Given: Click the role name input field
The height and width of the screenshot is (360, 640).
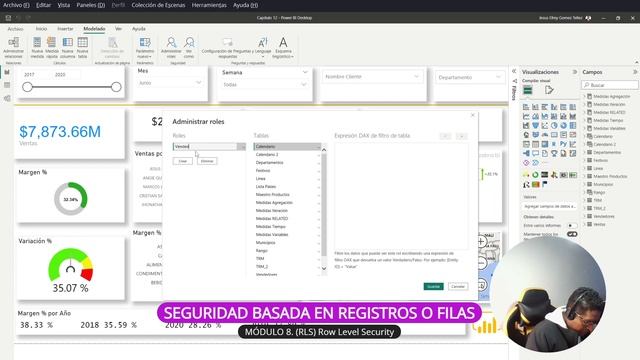Looking at the screenshot, I should pos(205,147).
